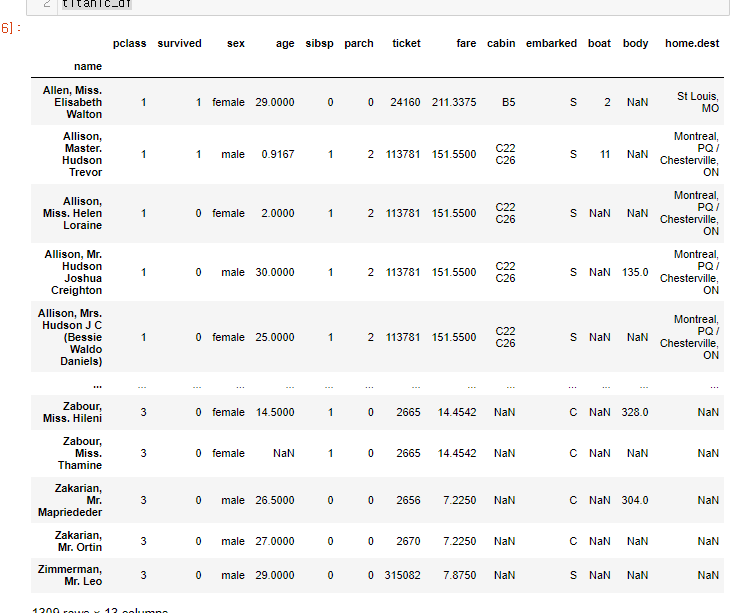
Task: Select row Allison, Master. Hudson Trevor
Action: [377, 154]
